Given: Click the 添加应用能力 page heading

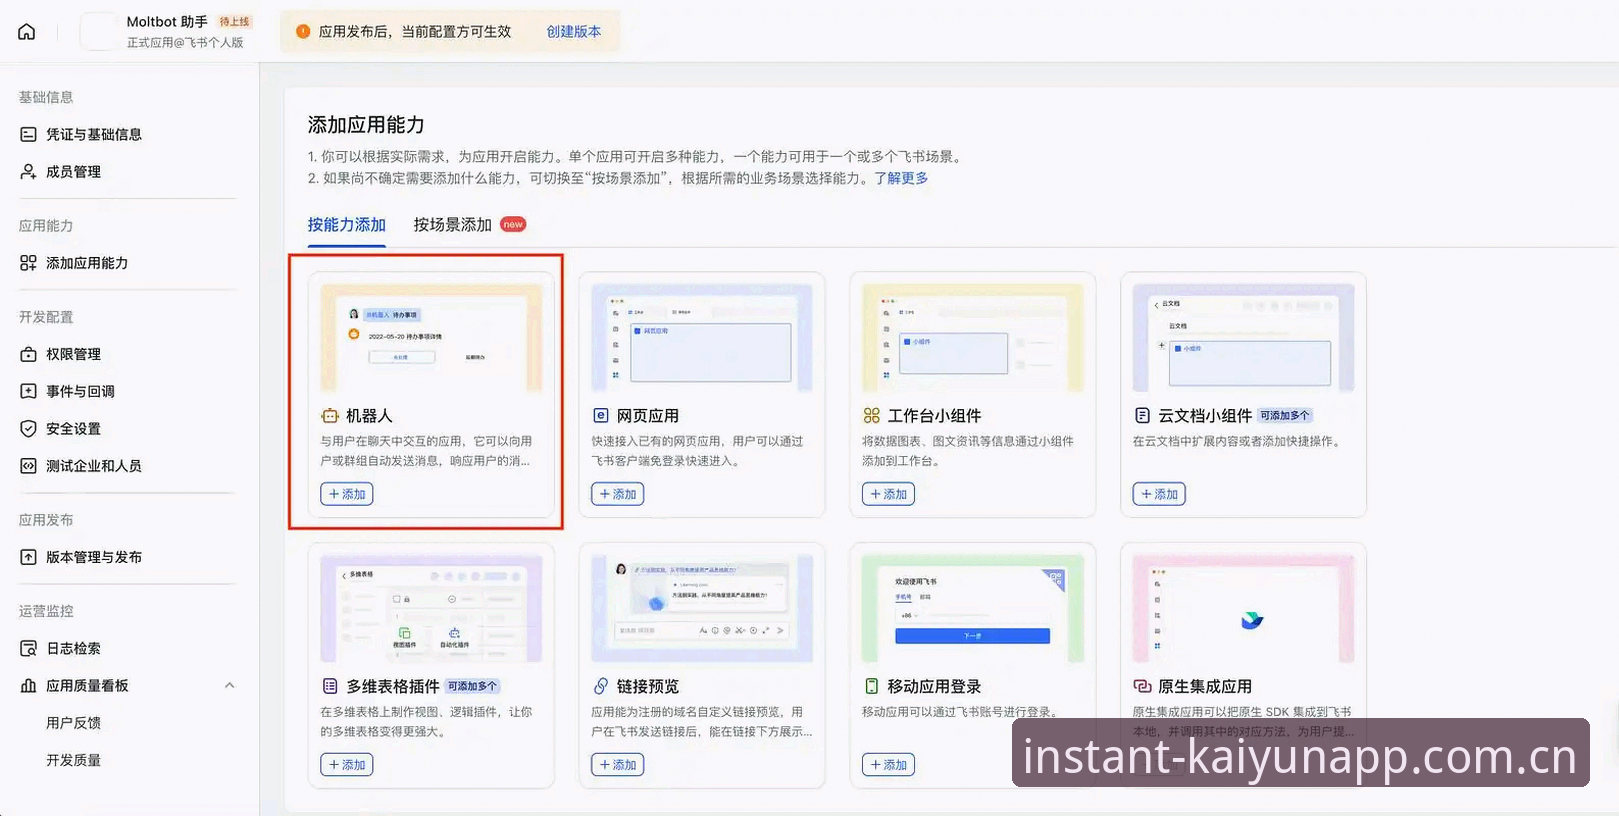Looking at the screenshot, I should point(366,125).
